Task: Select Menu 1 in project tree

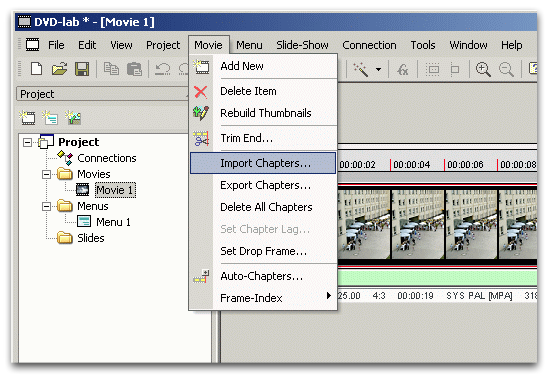Action: tap(113, 222)
